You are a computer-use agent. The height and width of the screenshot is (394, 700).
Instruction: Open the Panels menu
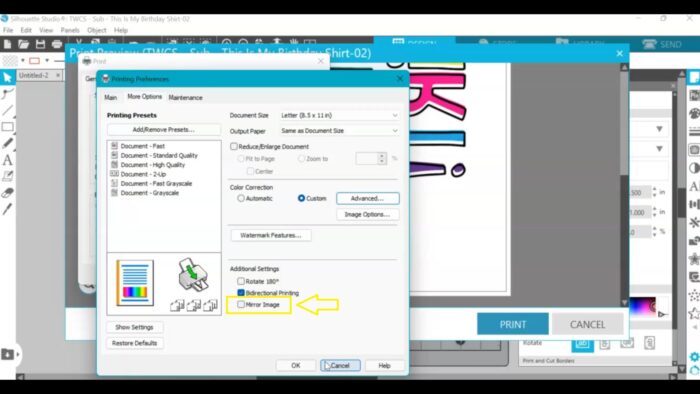click(70, 30)
